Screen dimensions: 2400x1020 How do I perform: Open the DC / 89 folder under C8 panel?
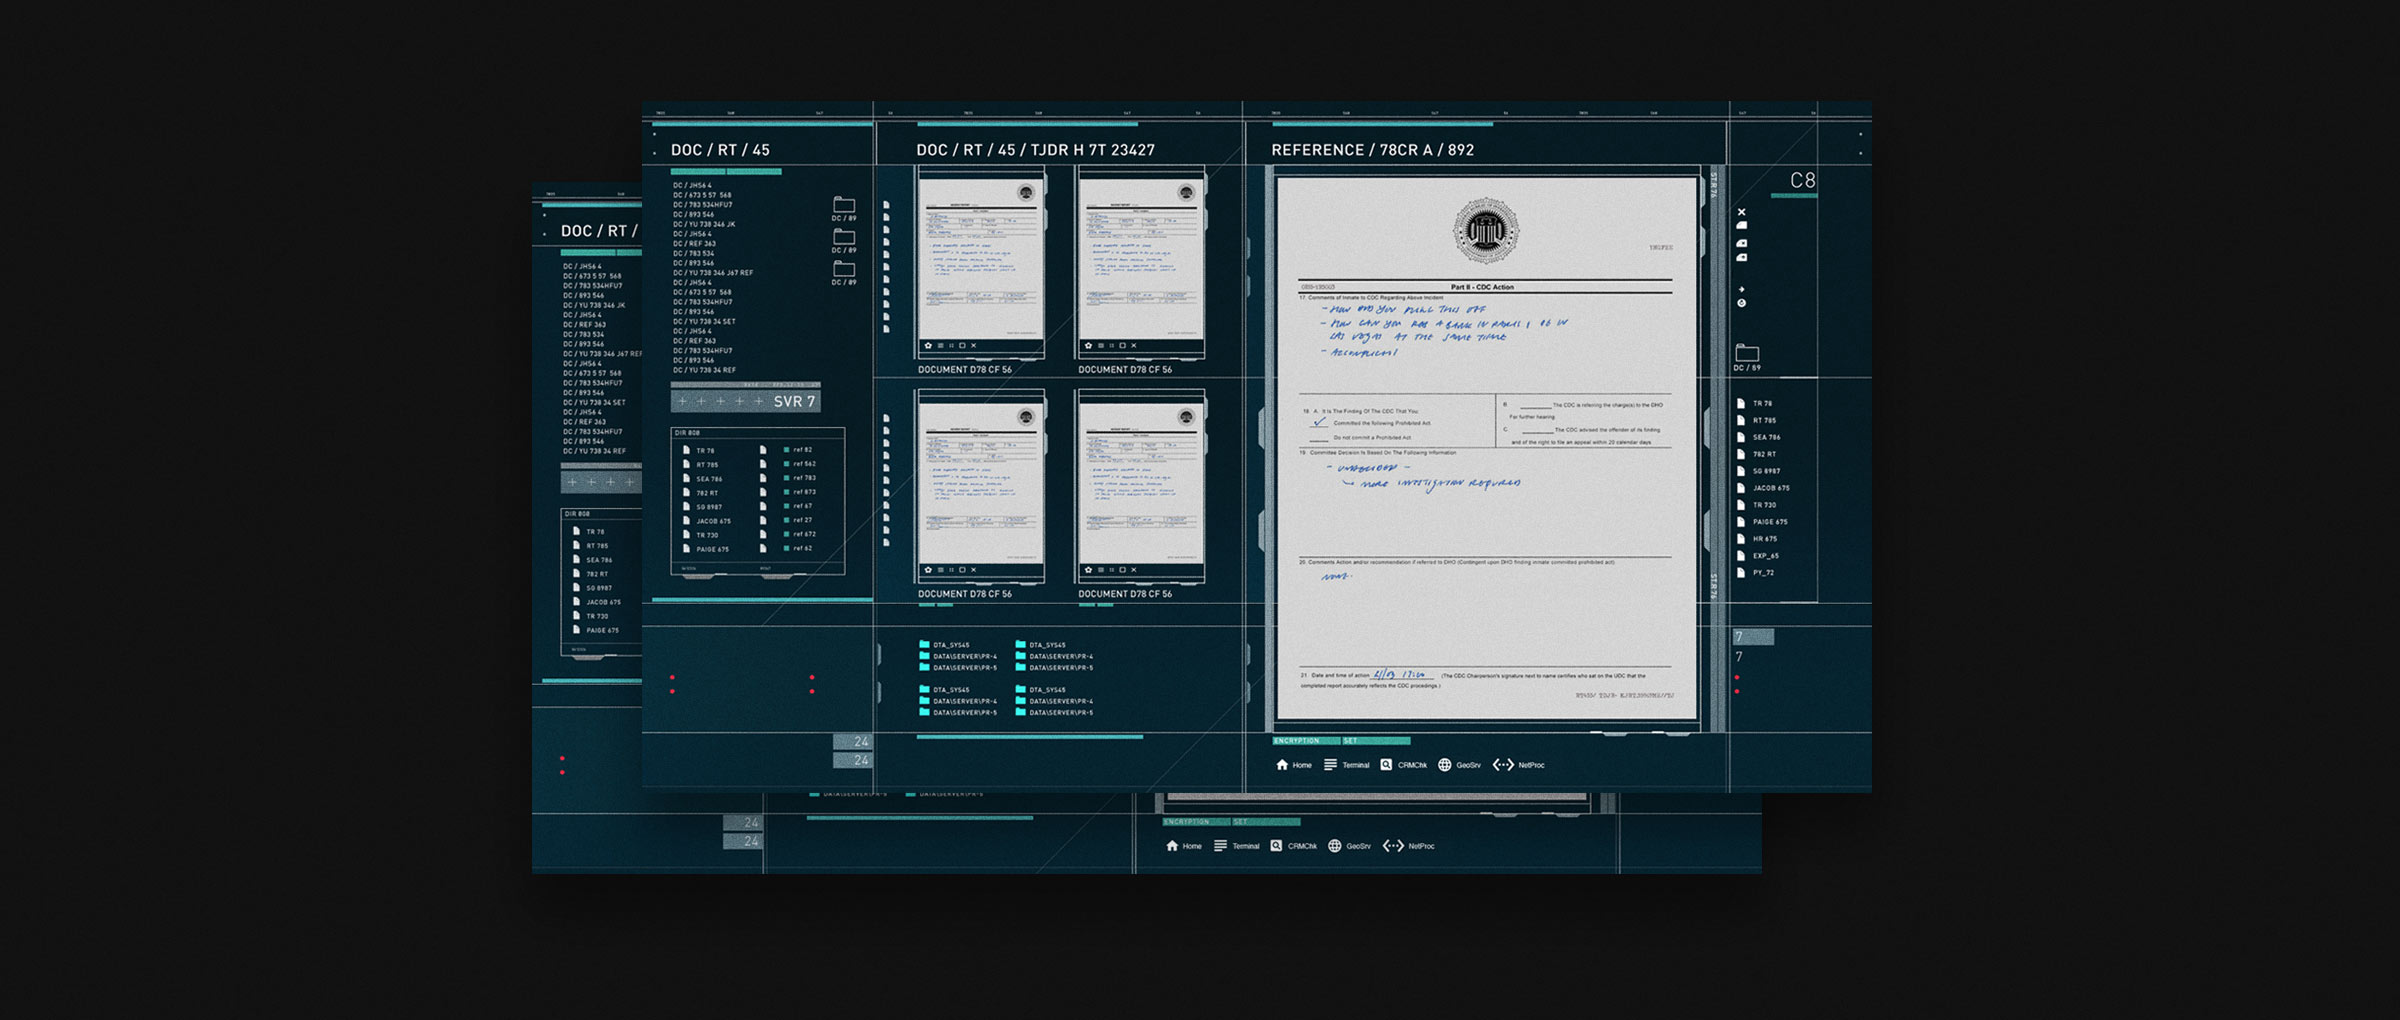click(x=1747, y=357)
